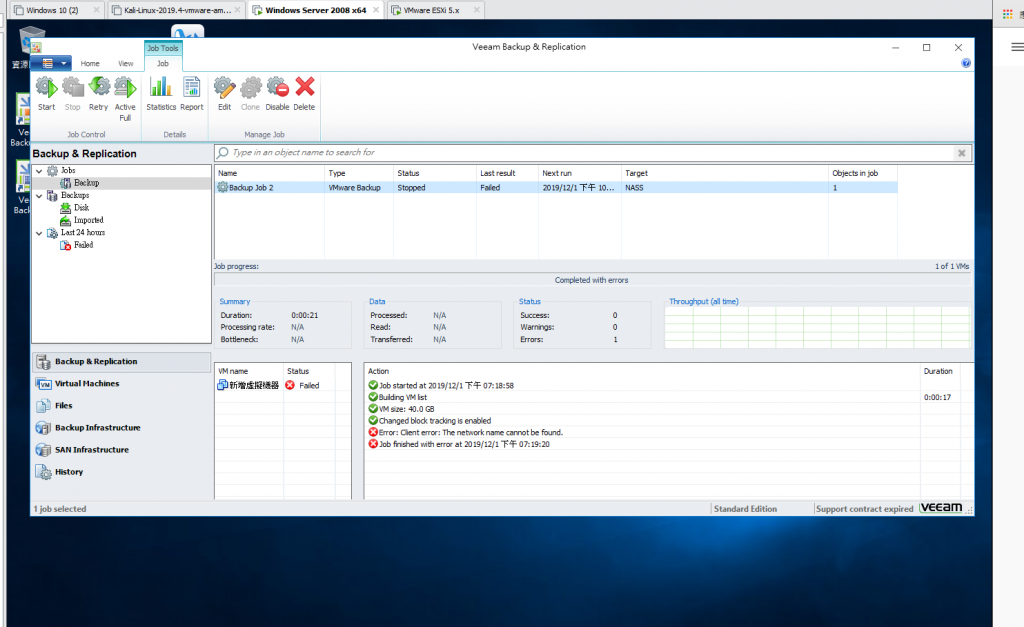This screenshot has height=627, width=1024.
Task: Open job Statistics
Action: coord(161,93)
